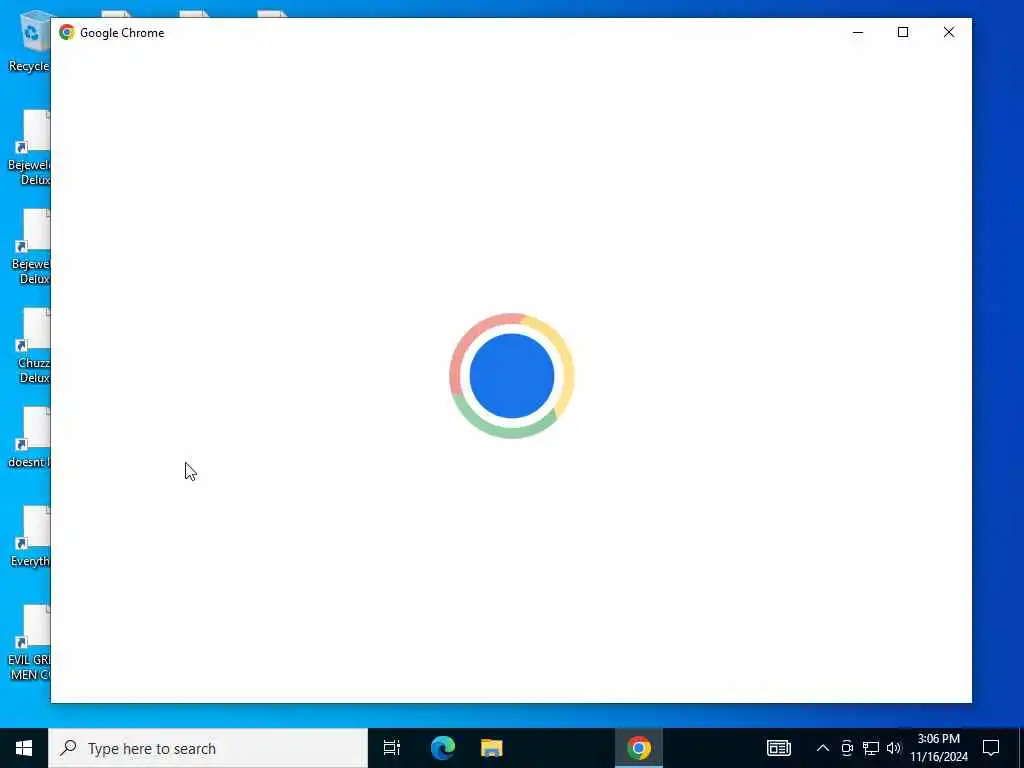The image size is (1024, 768).
Task: Select the 'doesnt' desktop shortcut
Action: click(x=28, y=438)
